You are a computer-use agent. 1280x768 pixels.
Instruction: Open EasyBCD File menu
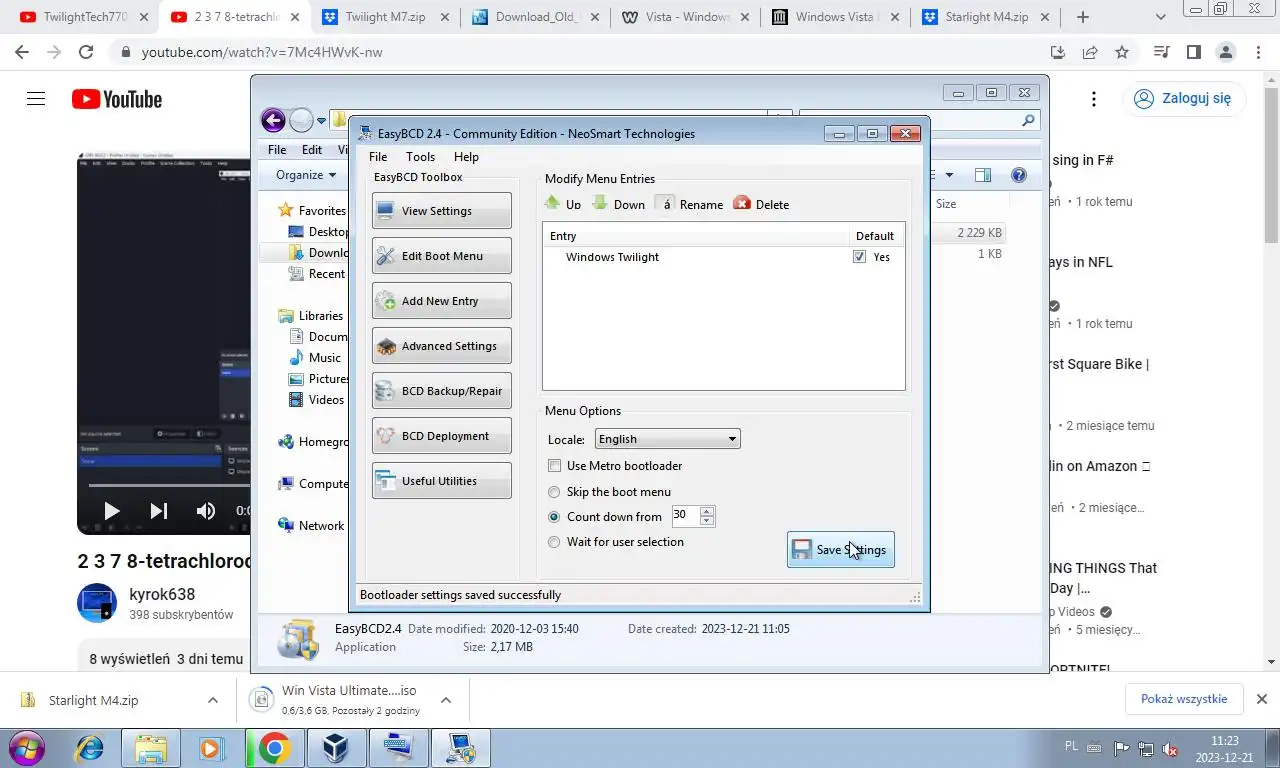point(378,157)
